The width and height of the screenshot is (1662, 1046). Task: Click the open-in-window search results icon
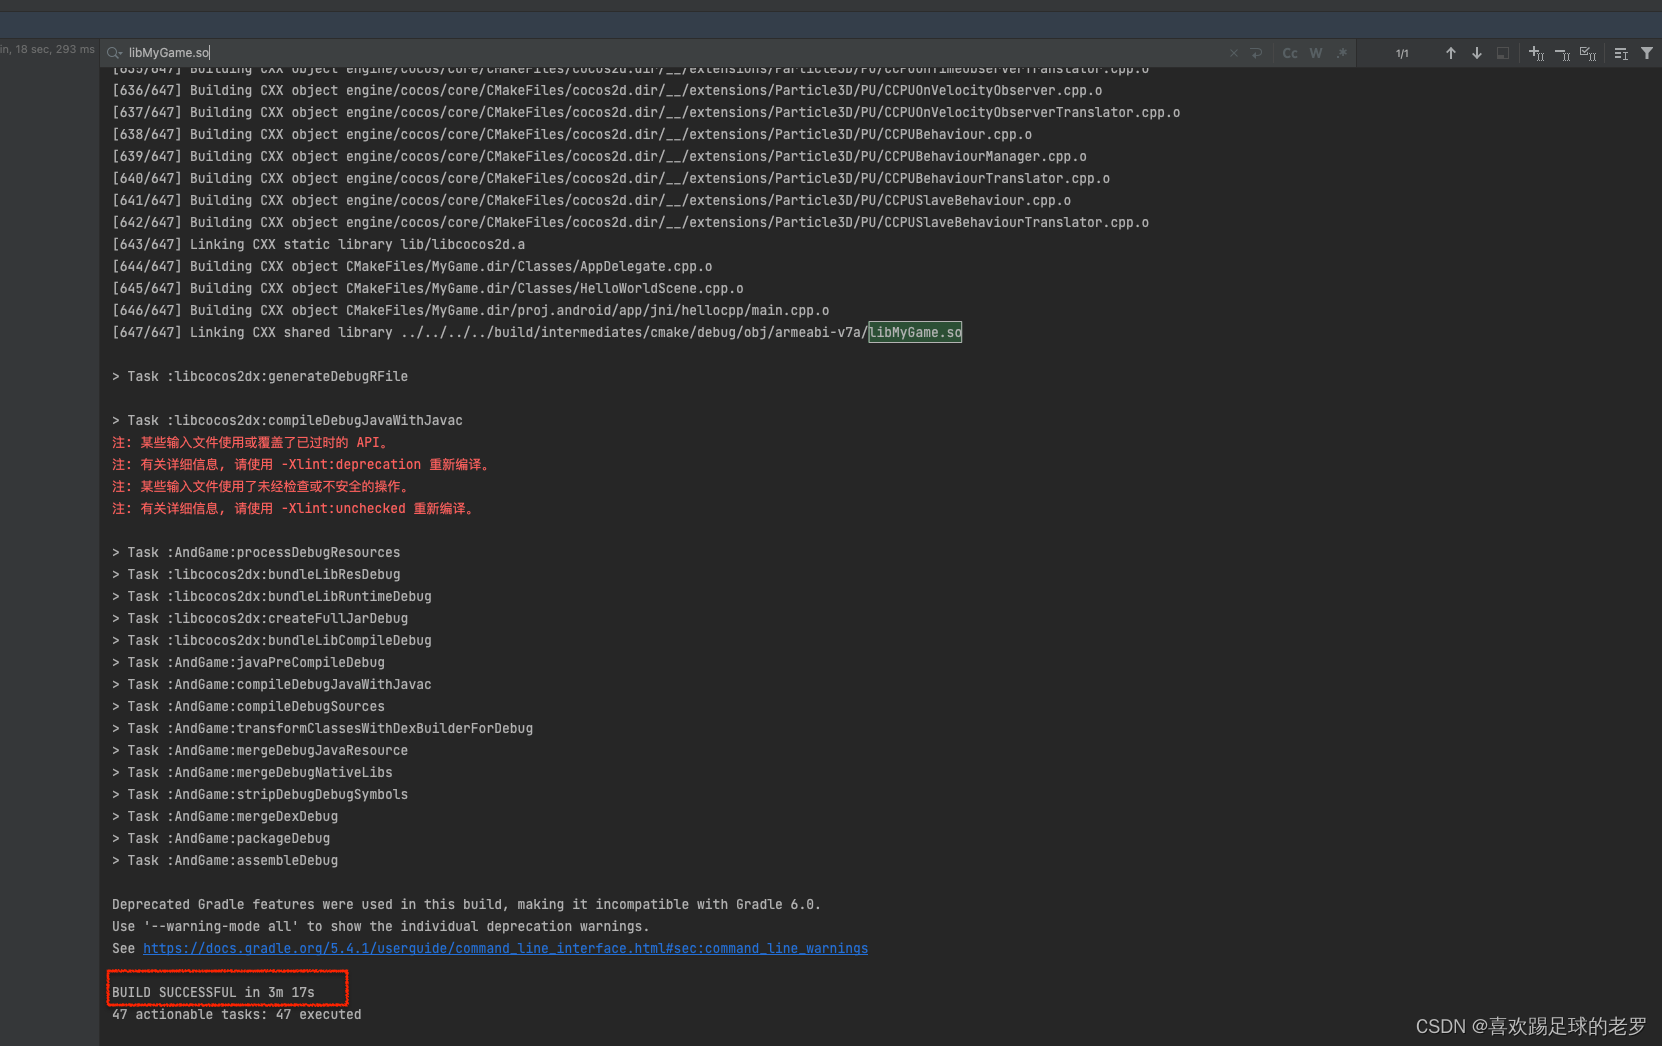(1503, 53)
